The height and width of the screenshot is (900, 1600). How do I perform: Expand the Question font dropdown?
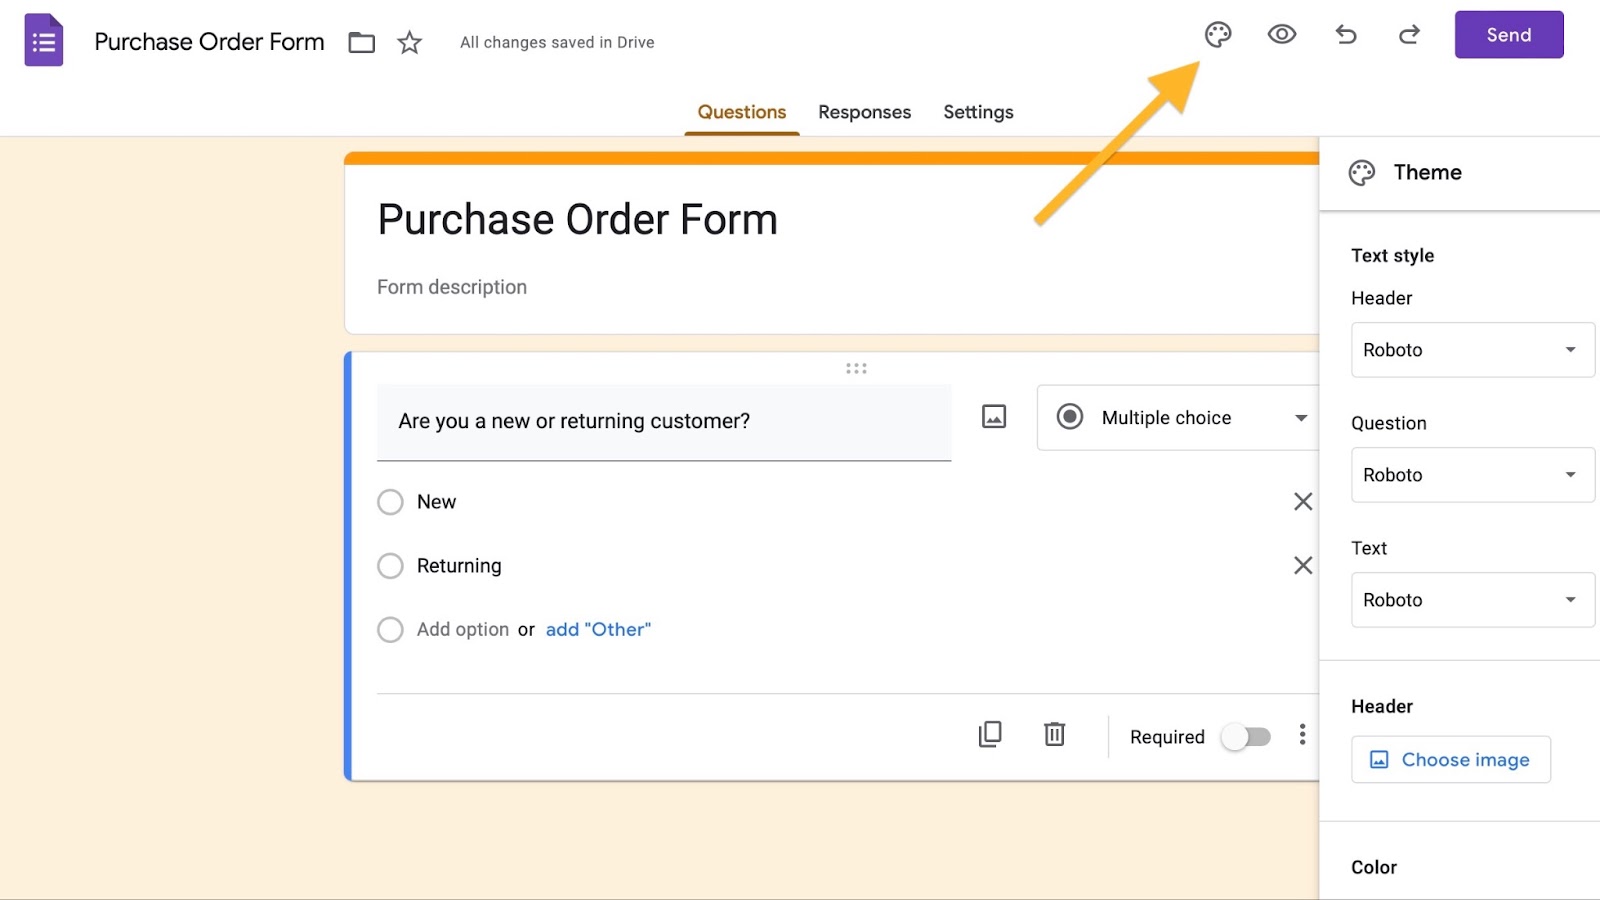1472,475
